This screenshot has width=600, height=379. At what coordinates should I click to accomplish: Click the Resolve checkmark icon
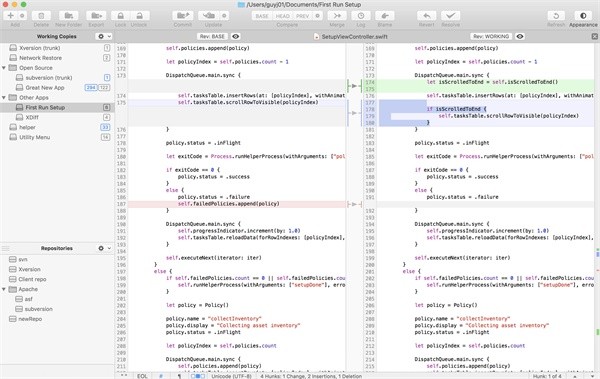click(450, 16)
